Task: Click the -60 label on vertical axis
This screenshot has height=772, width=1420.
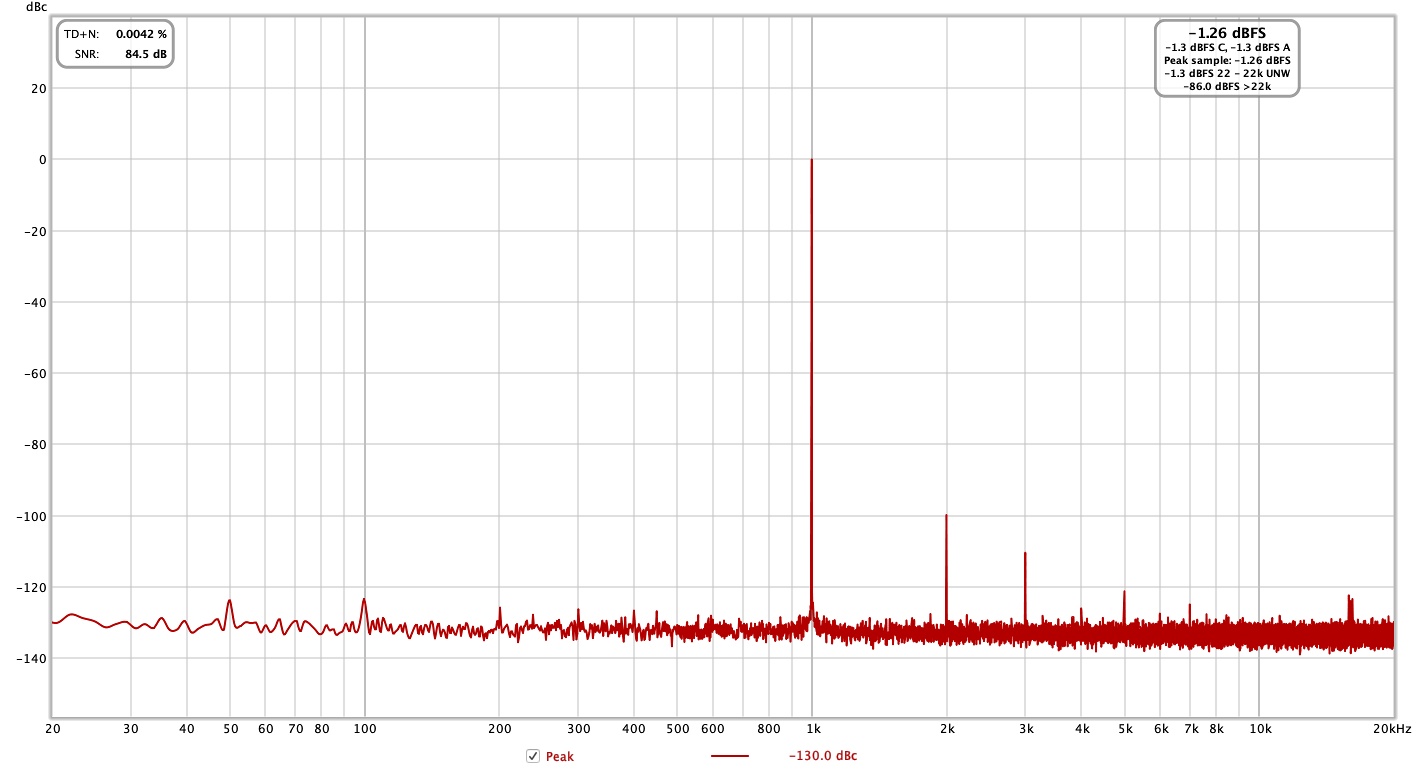Action: [x=36, y=373]
